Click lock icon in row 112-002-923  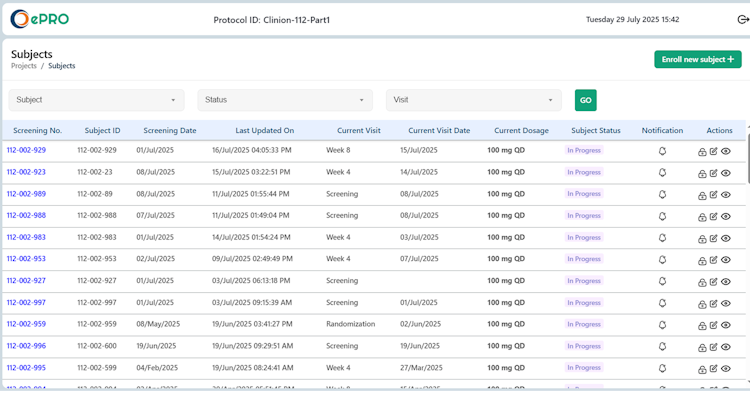702,174
